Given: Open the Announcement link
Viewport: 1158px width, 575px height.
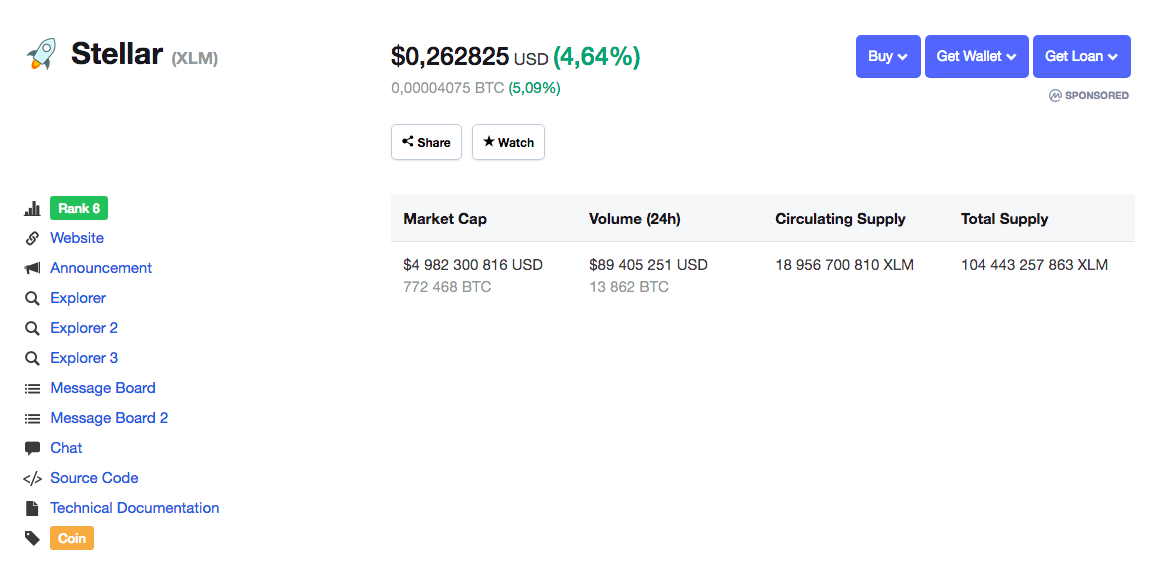Looking at the screenshot, I should point(101,268).
